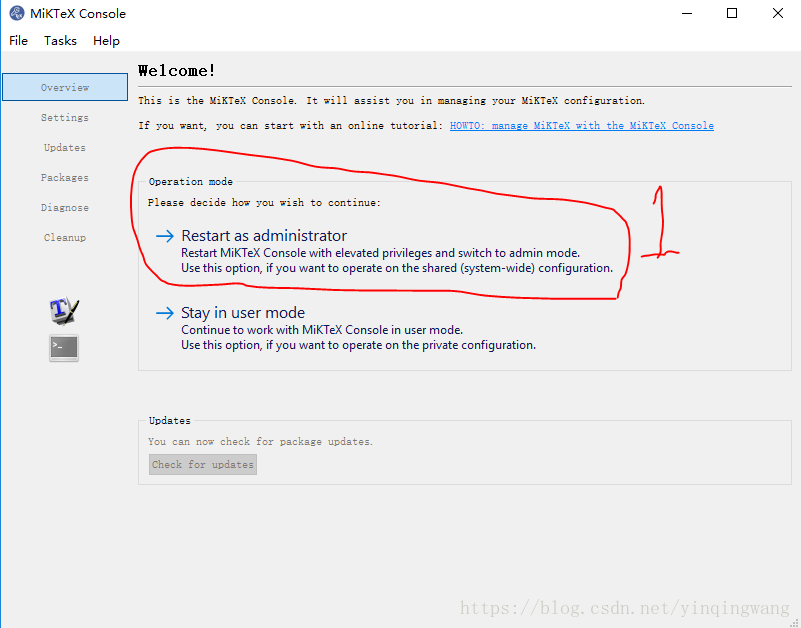Screen dimensions: 801x628
Task: Click the MiKTeX Console title bar logo
Action: click(17, 13)
